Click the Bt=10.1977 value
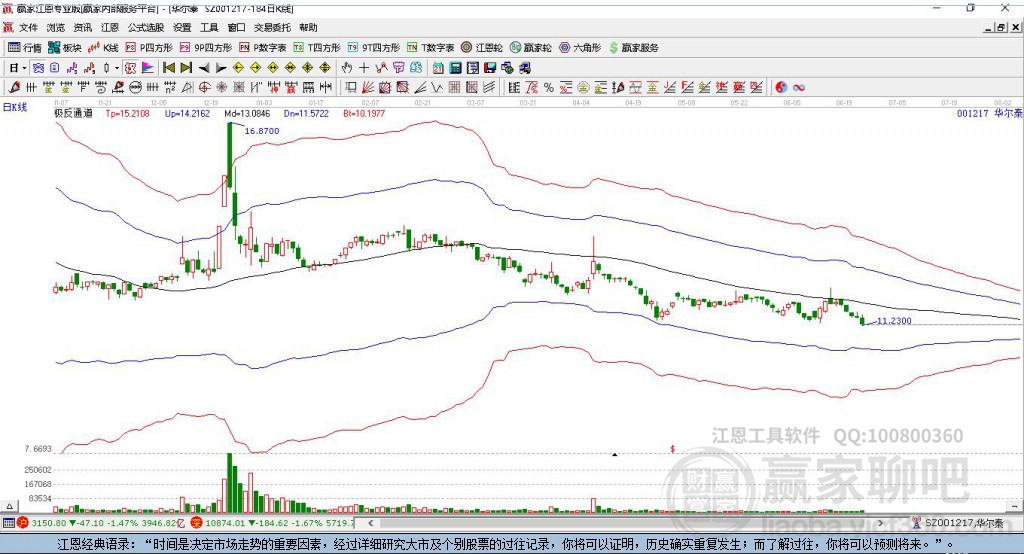 (x=364, y=114)
